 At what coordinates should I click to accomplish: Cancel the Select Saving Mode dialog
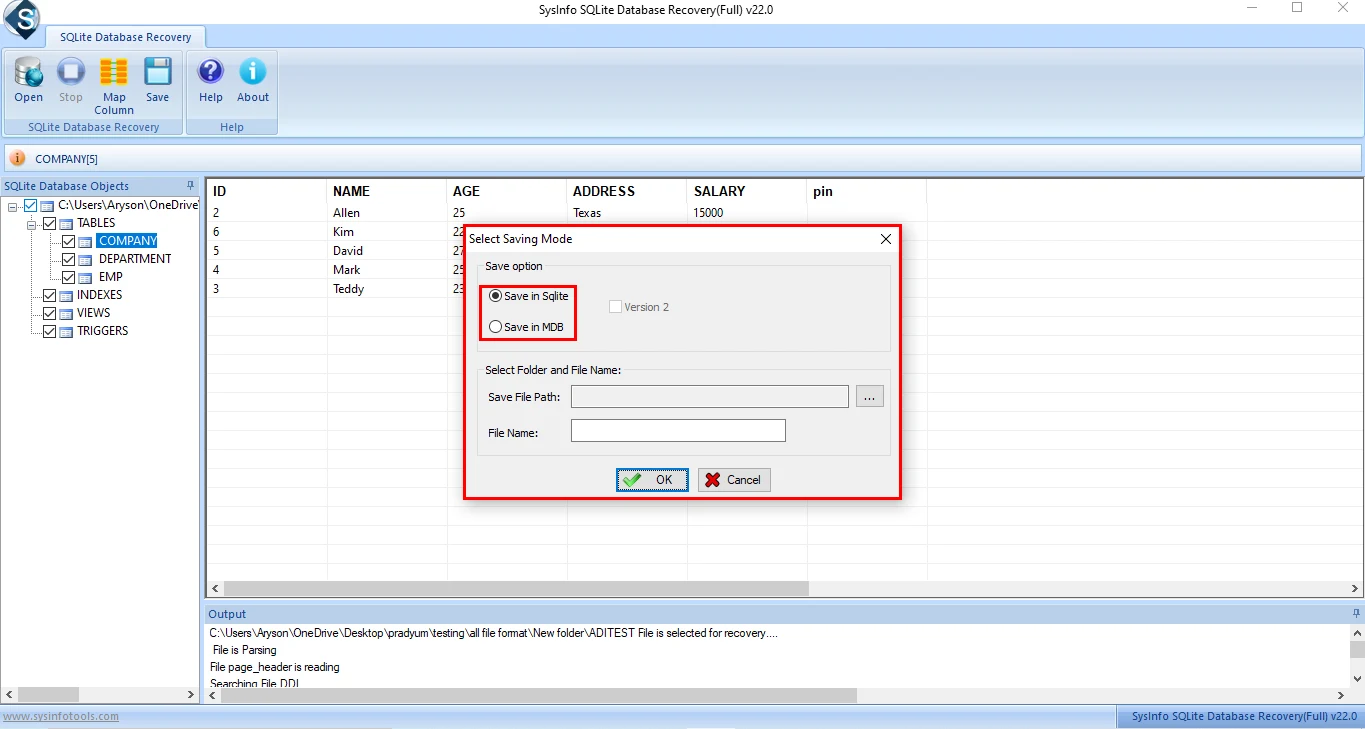click(x=734, y=479)
